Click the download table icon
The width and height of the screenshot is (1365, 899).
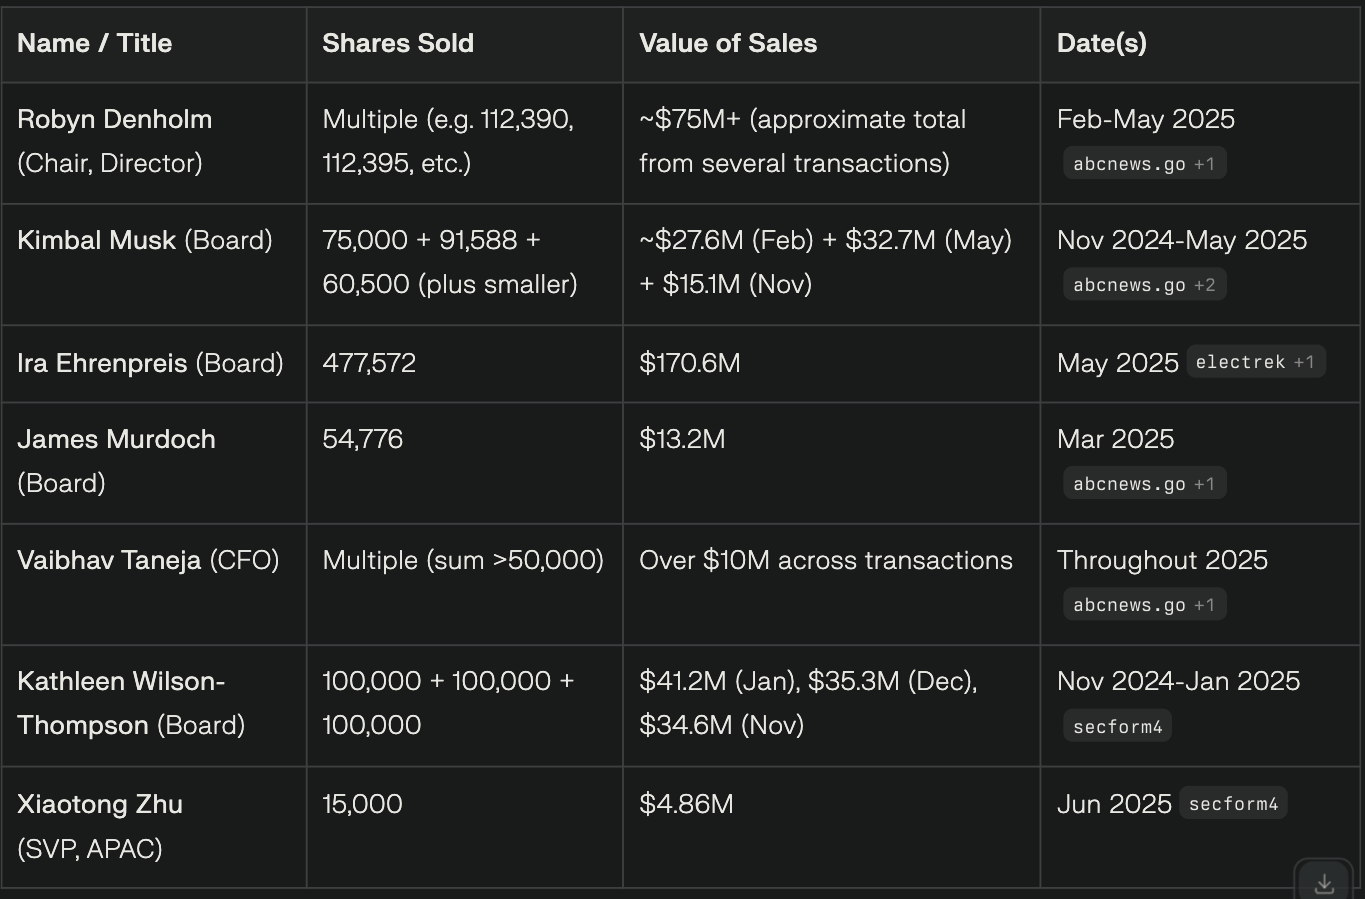[1324, 883]
